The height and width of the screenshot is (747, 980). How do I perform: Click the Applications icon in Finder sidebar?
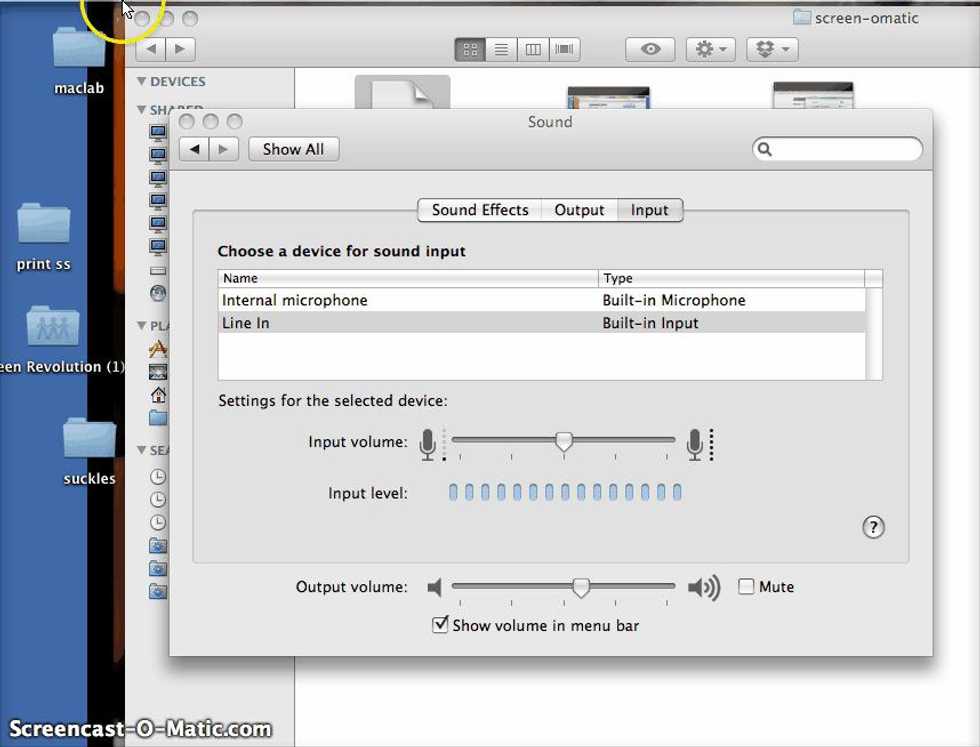click(158, 349)
